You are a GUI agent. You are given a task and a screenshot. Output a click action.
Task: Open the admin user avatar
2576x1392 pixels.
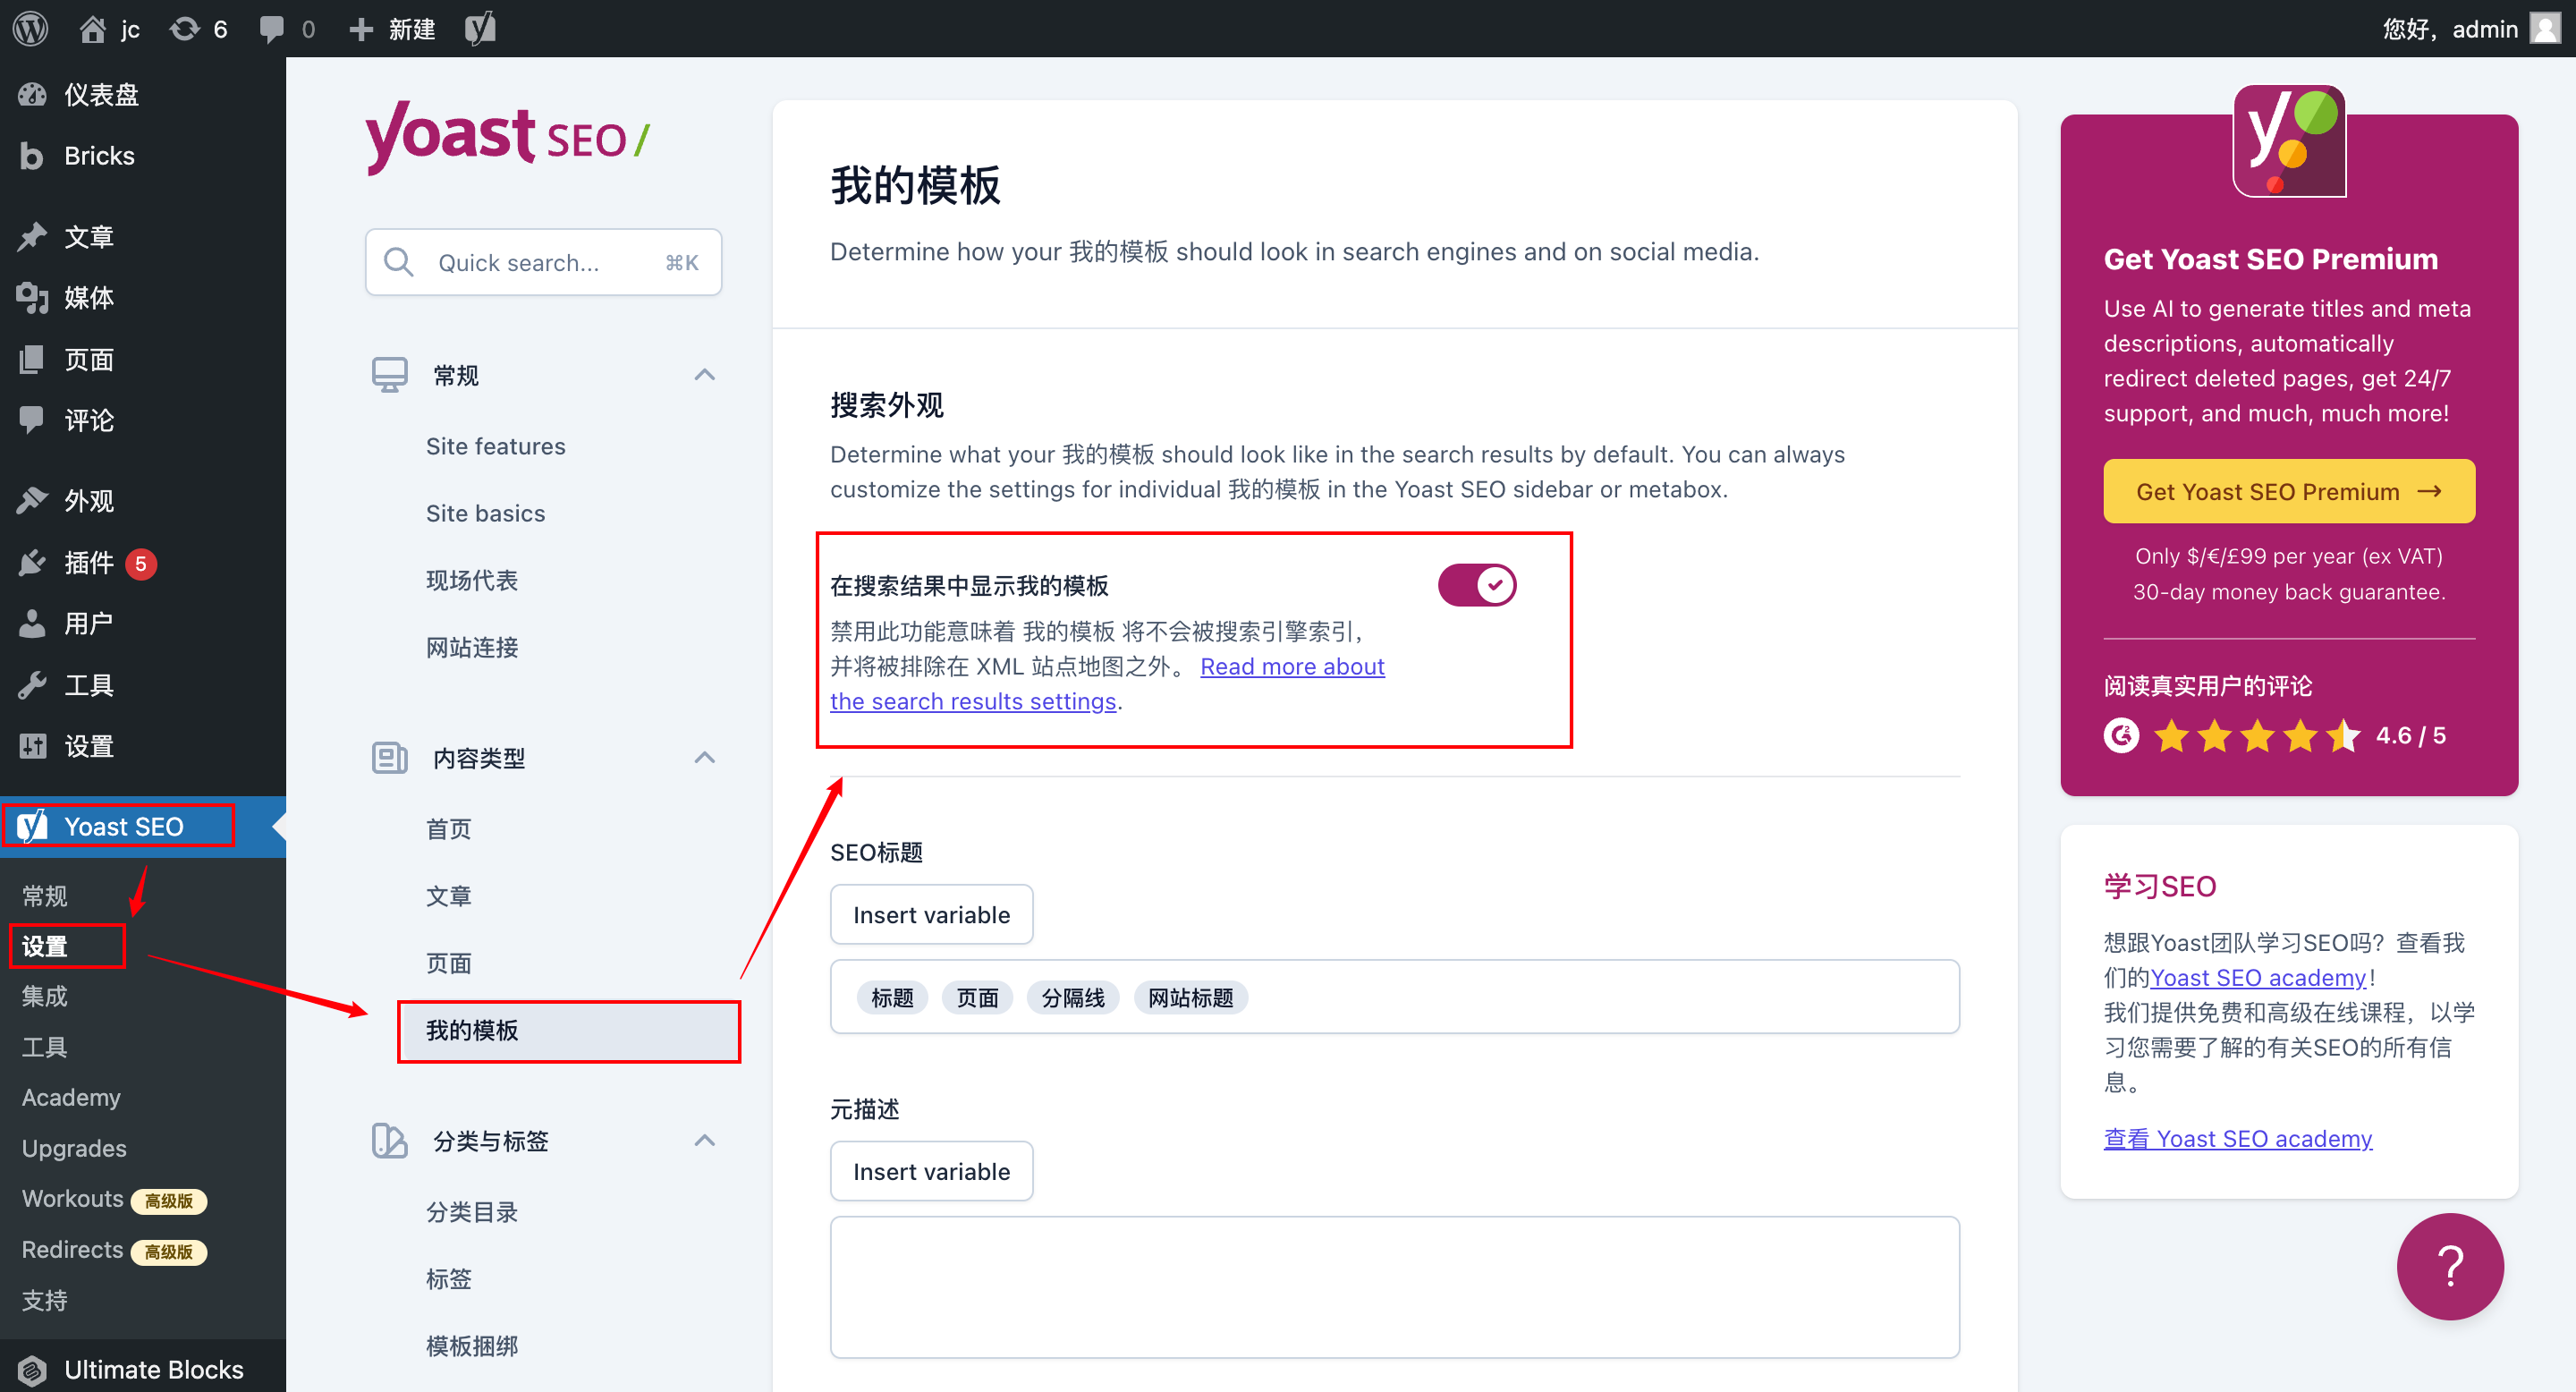click(2545, 28)
